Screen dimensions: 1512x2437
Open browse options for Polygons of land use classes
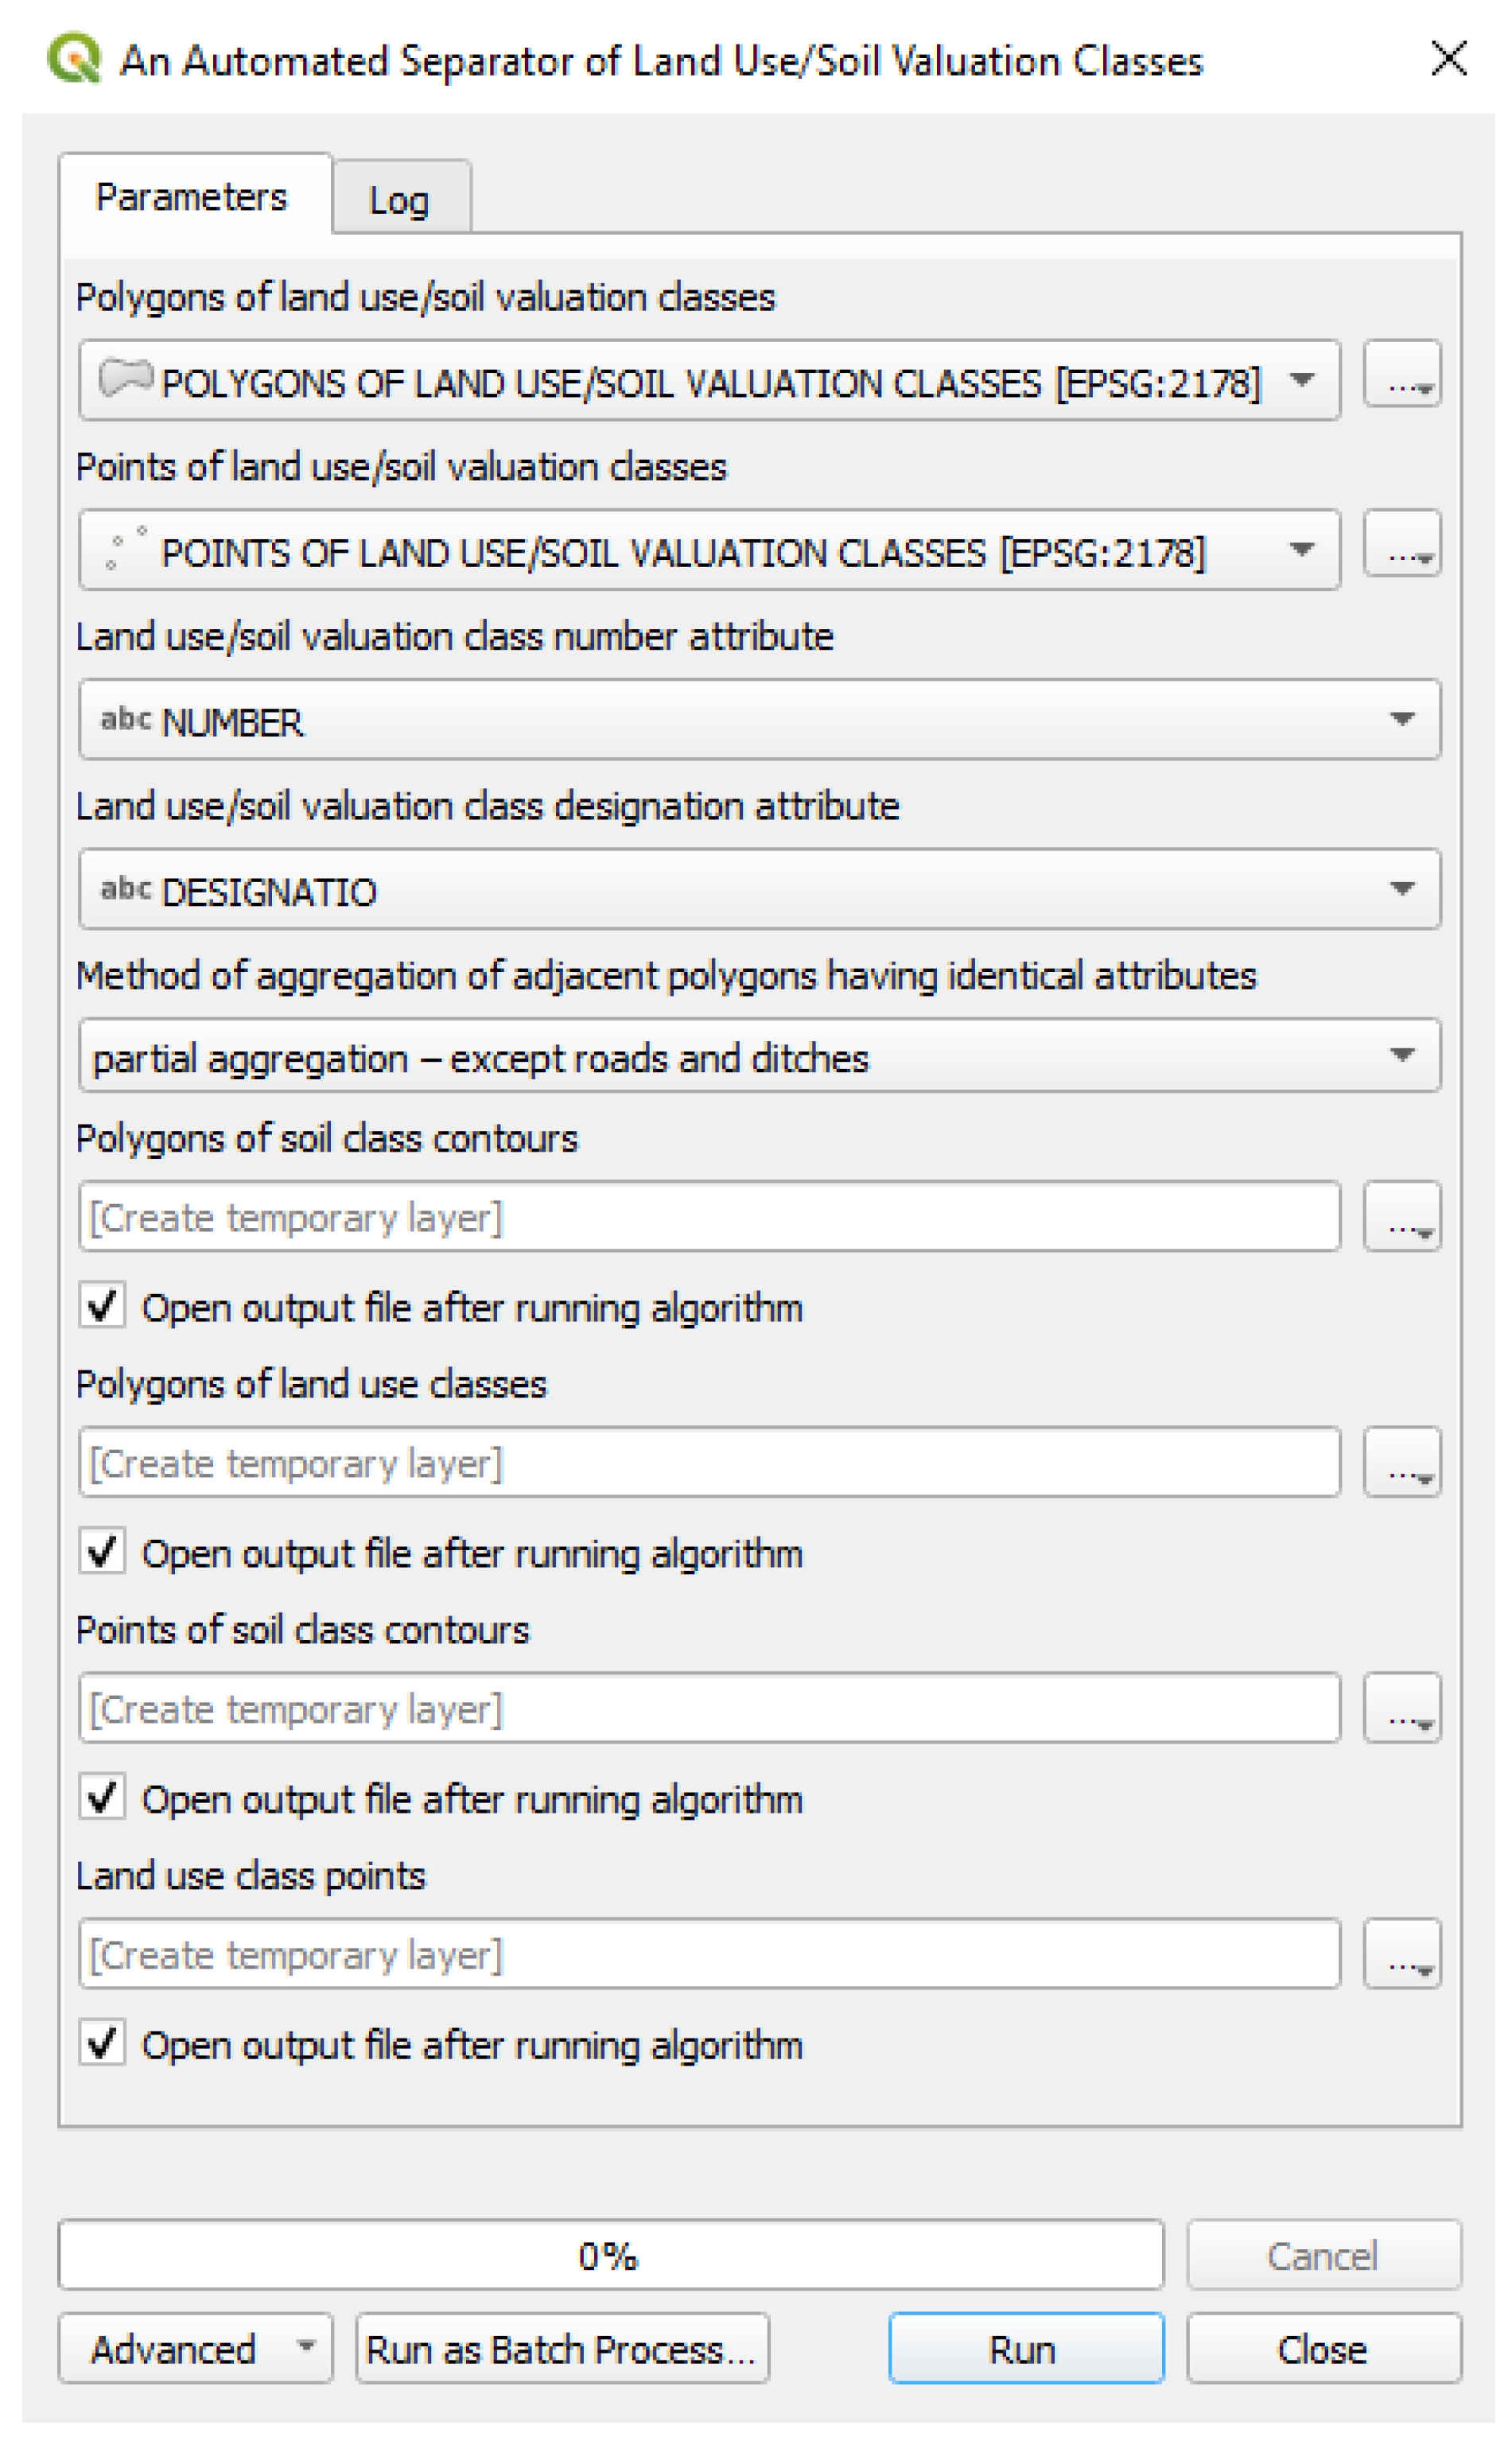pos(1402,1462)
